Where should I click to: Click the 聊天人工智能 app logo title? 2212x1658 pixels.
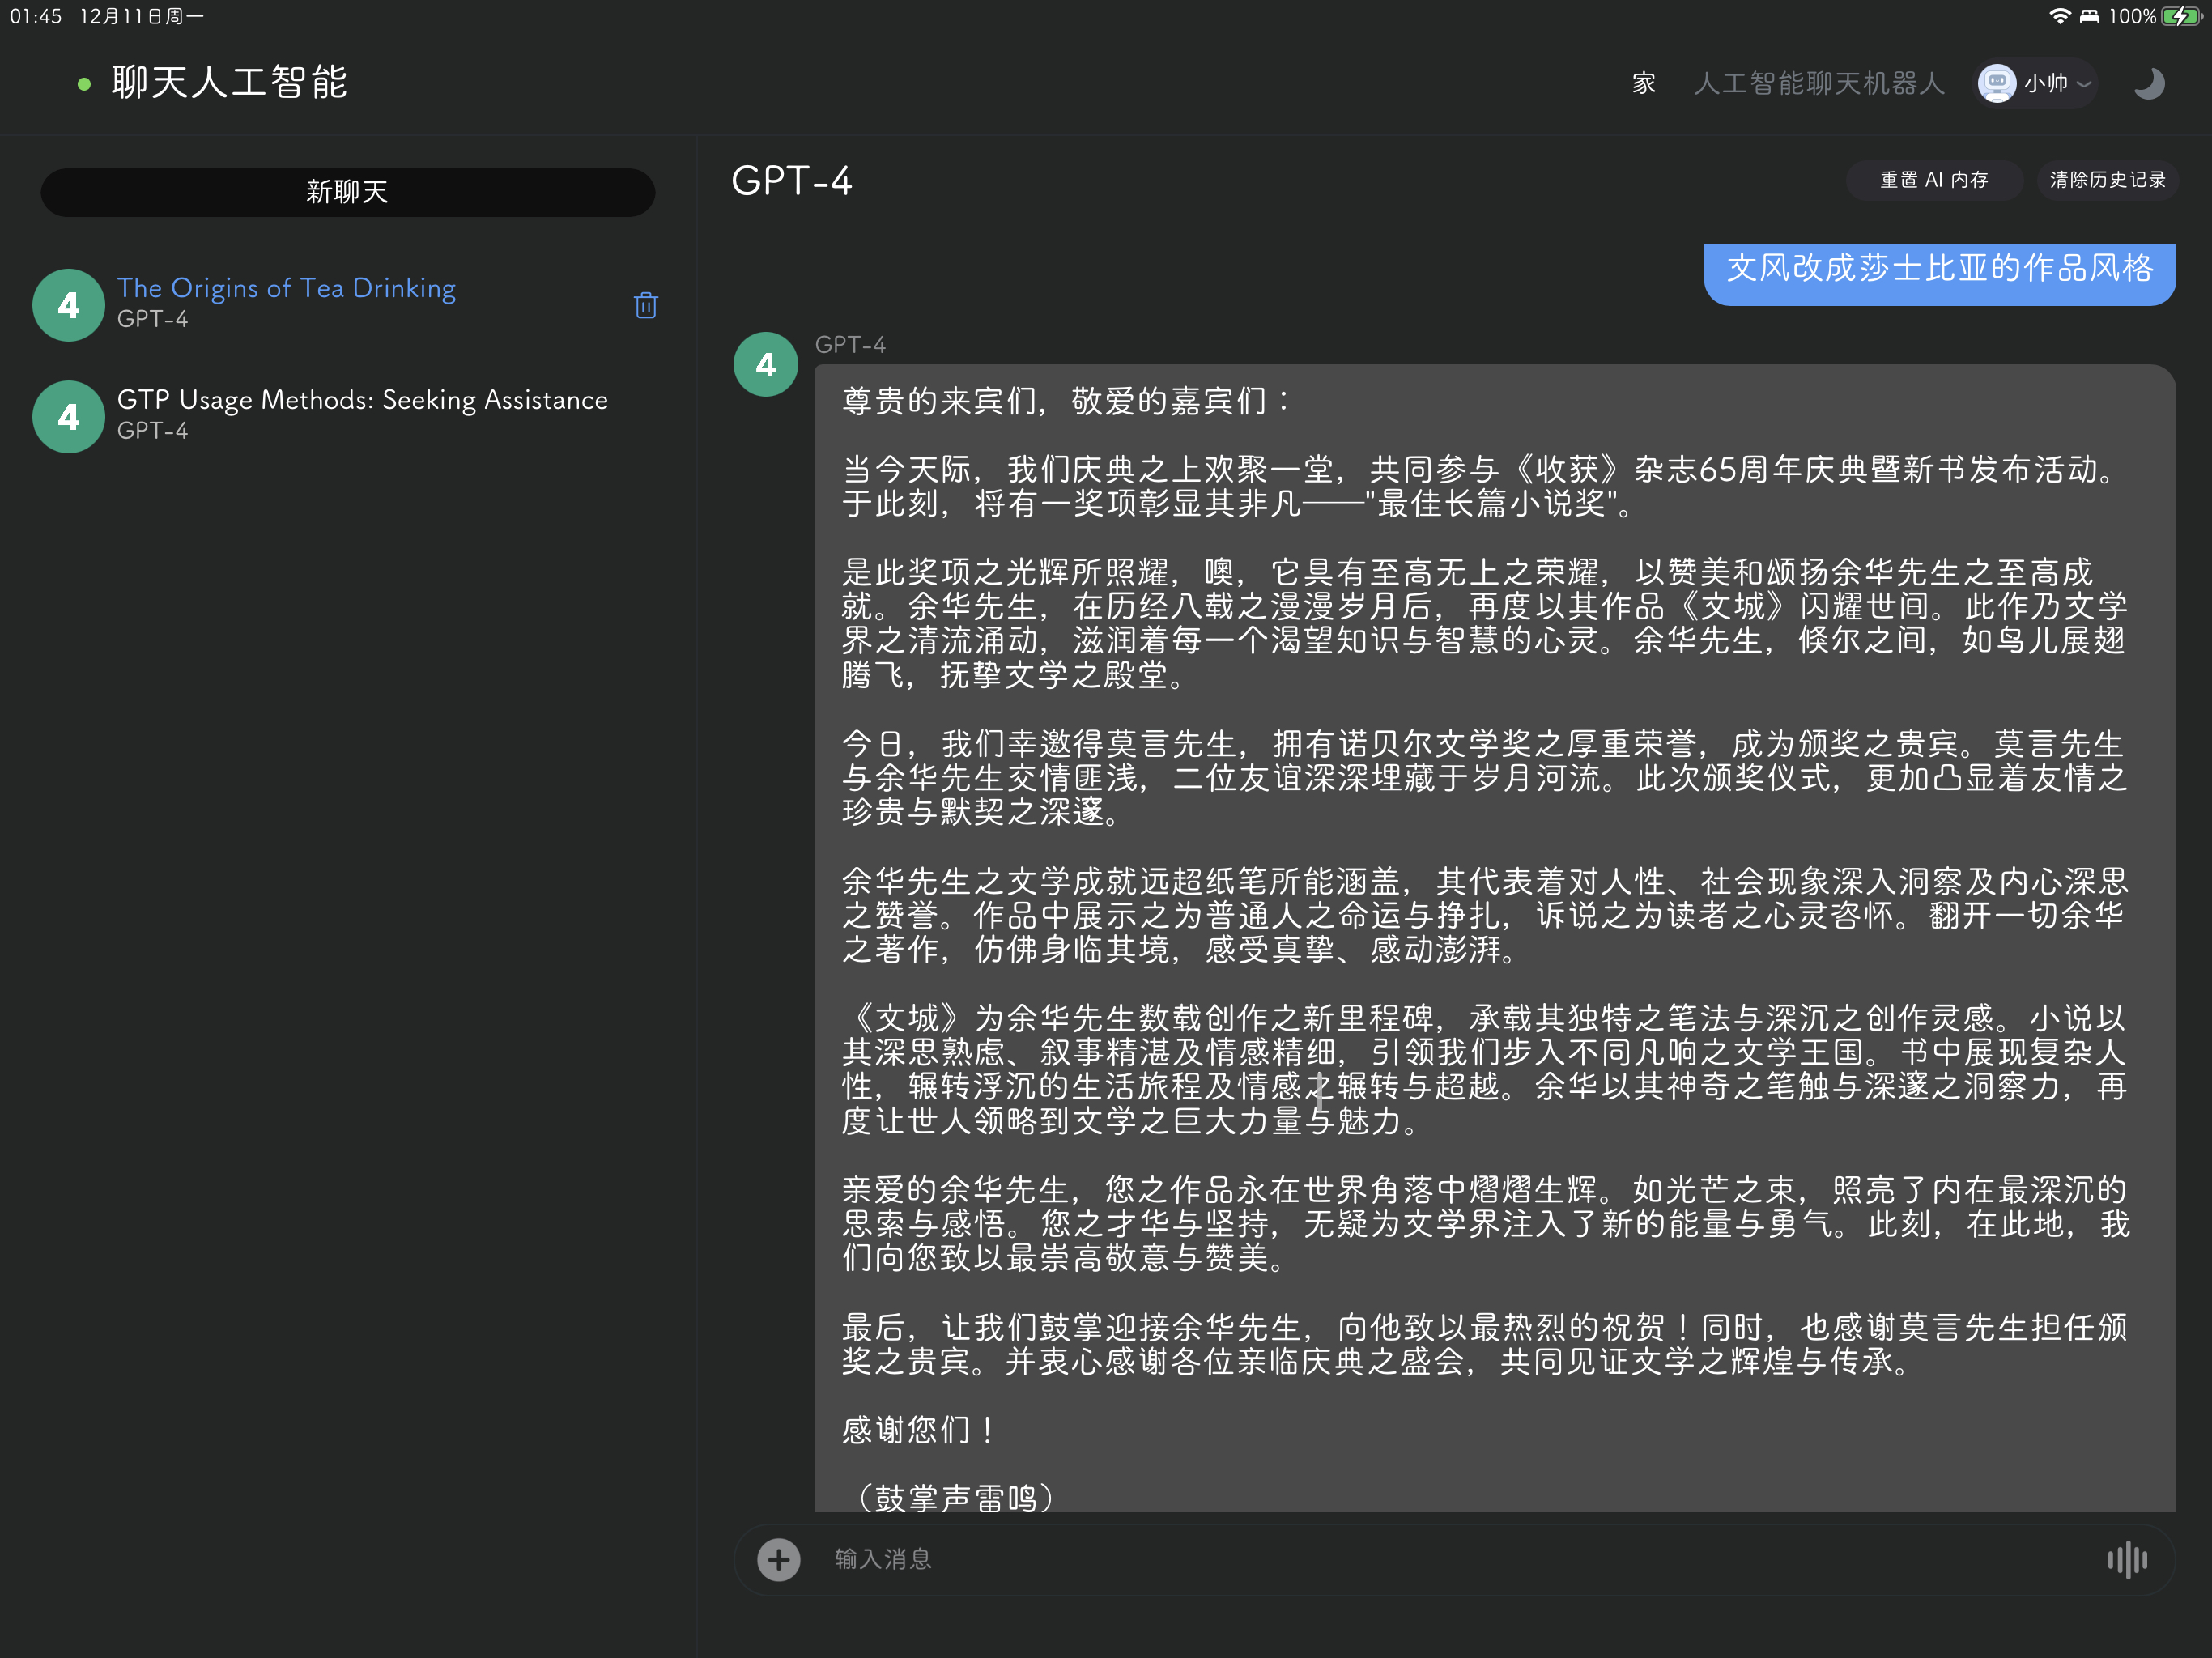click(229, 83)
